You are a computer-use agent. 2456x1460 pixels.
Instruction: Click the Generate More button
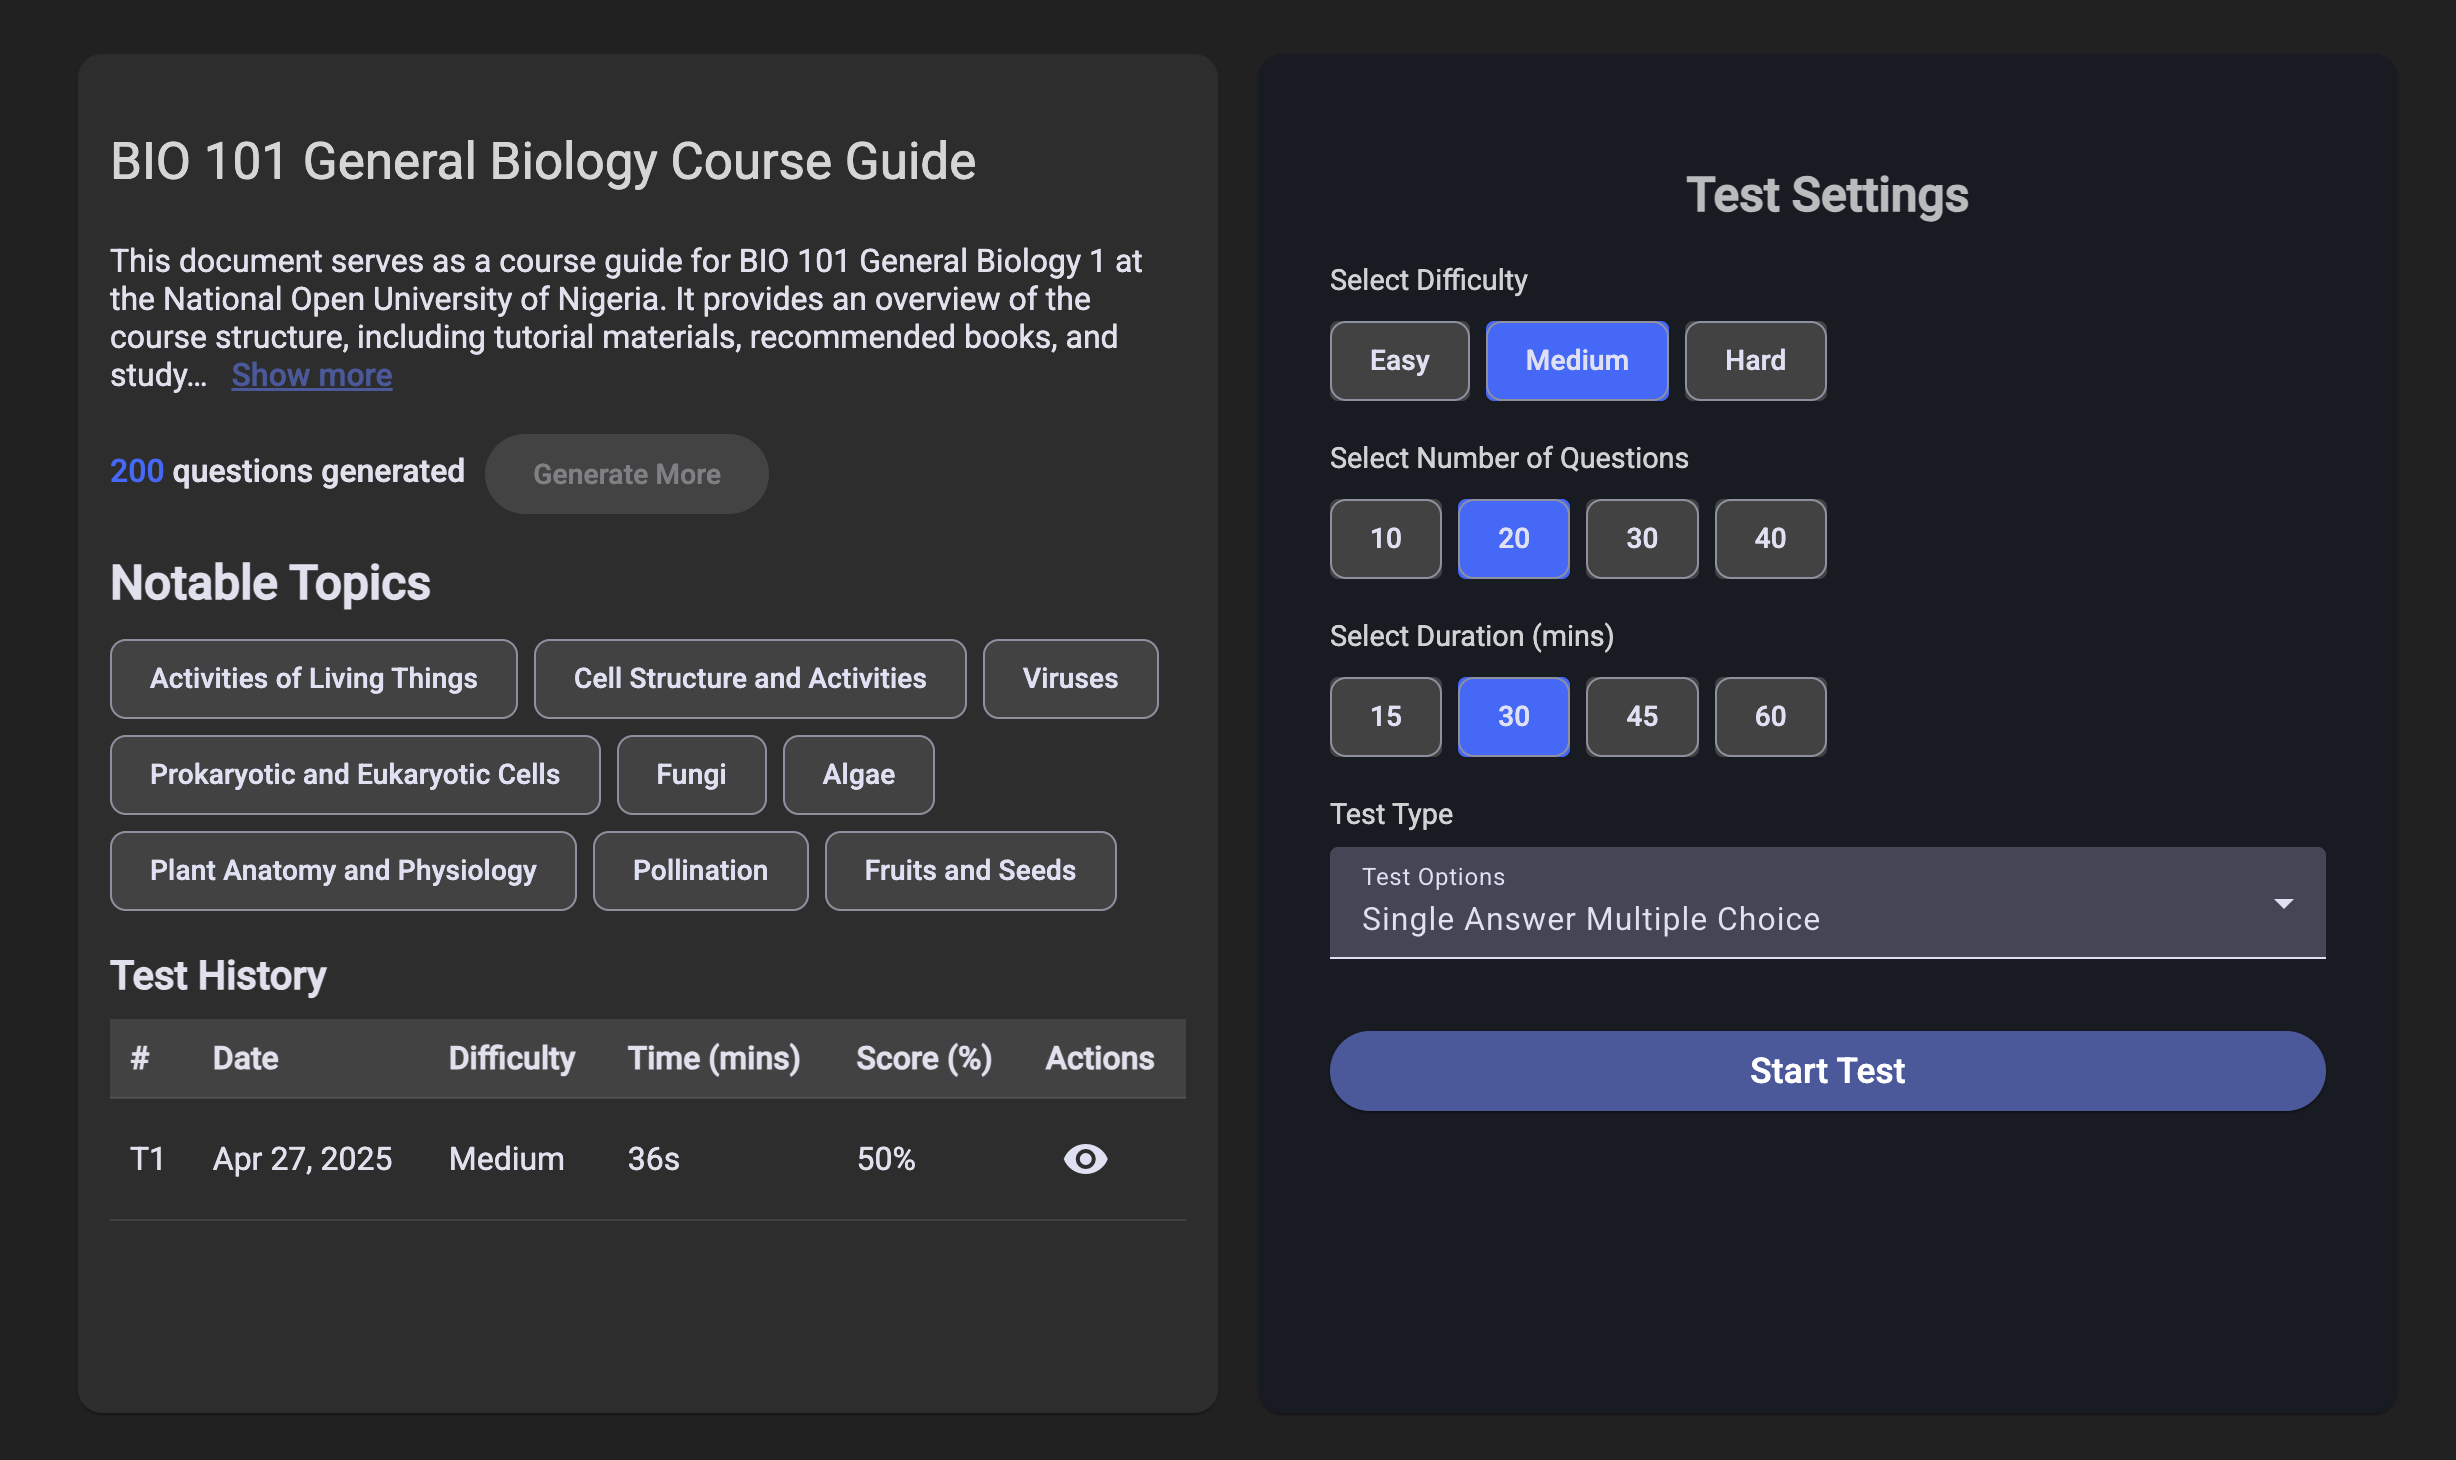point(626,473)
